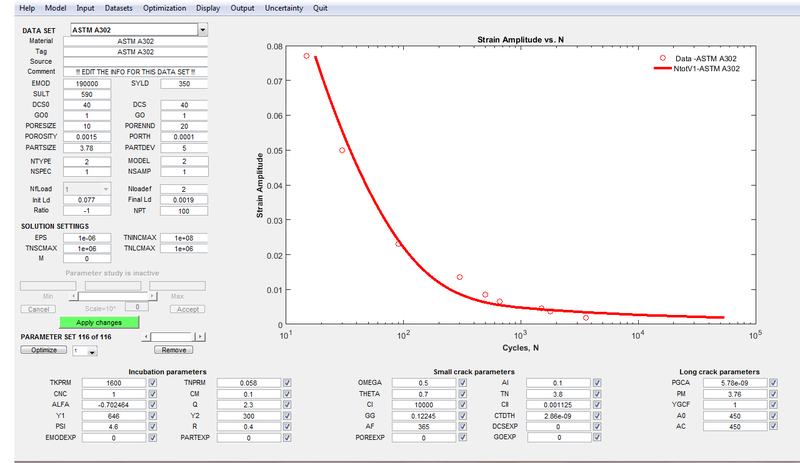Click the Material name field
The image size is (800, 463).
135,41
